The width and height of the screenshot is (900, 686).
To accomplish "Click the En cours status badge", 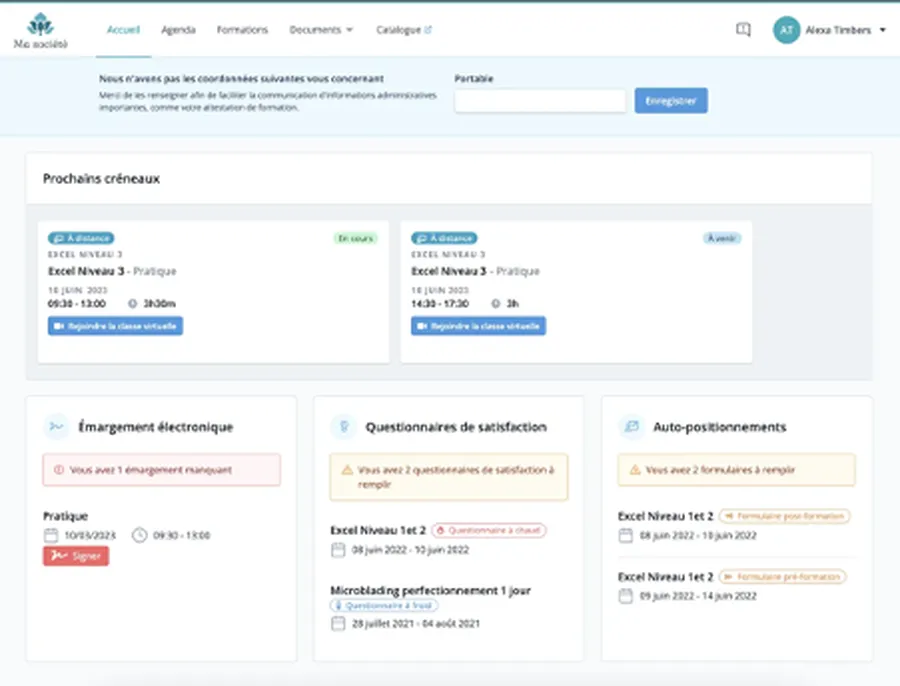I will coord(356,238).
